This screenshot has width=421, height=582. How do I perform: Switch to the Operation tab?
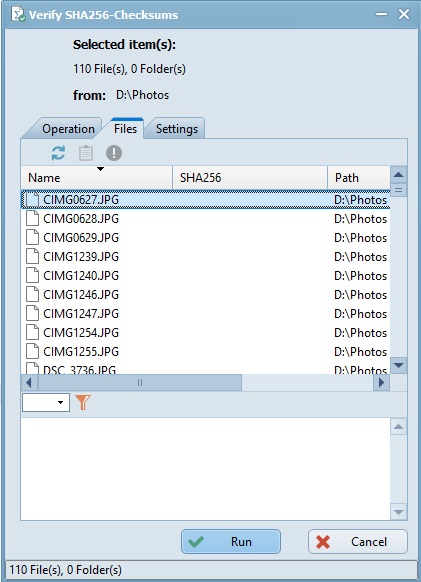[68, 129]
